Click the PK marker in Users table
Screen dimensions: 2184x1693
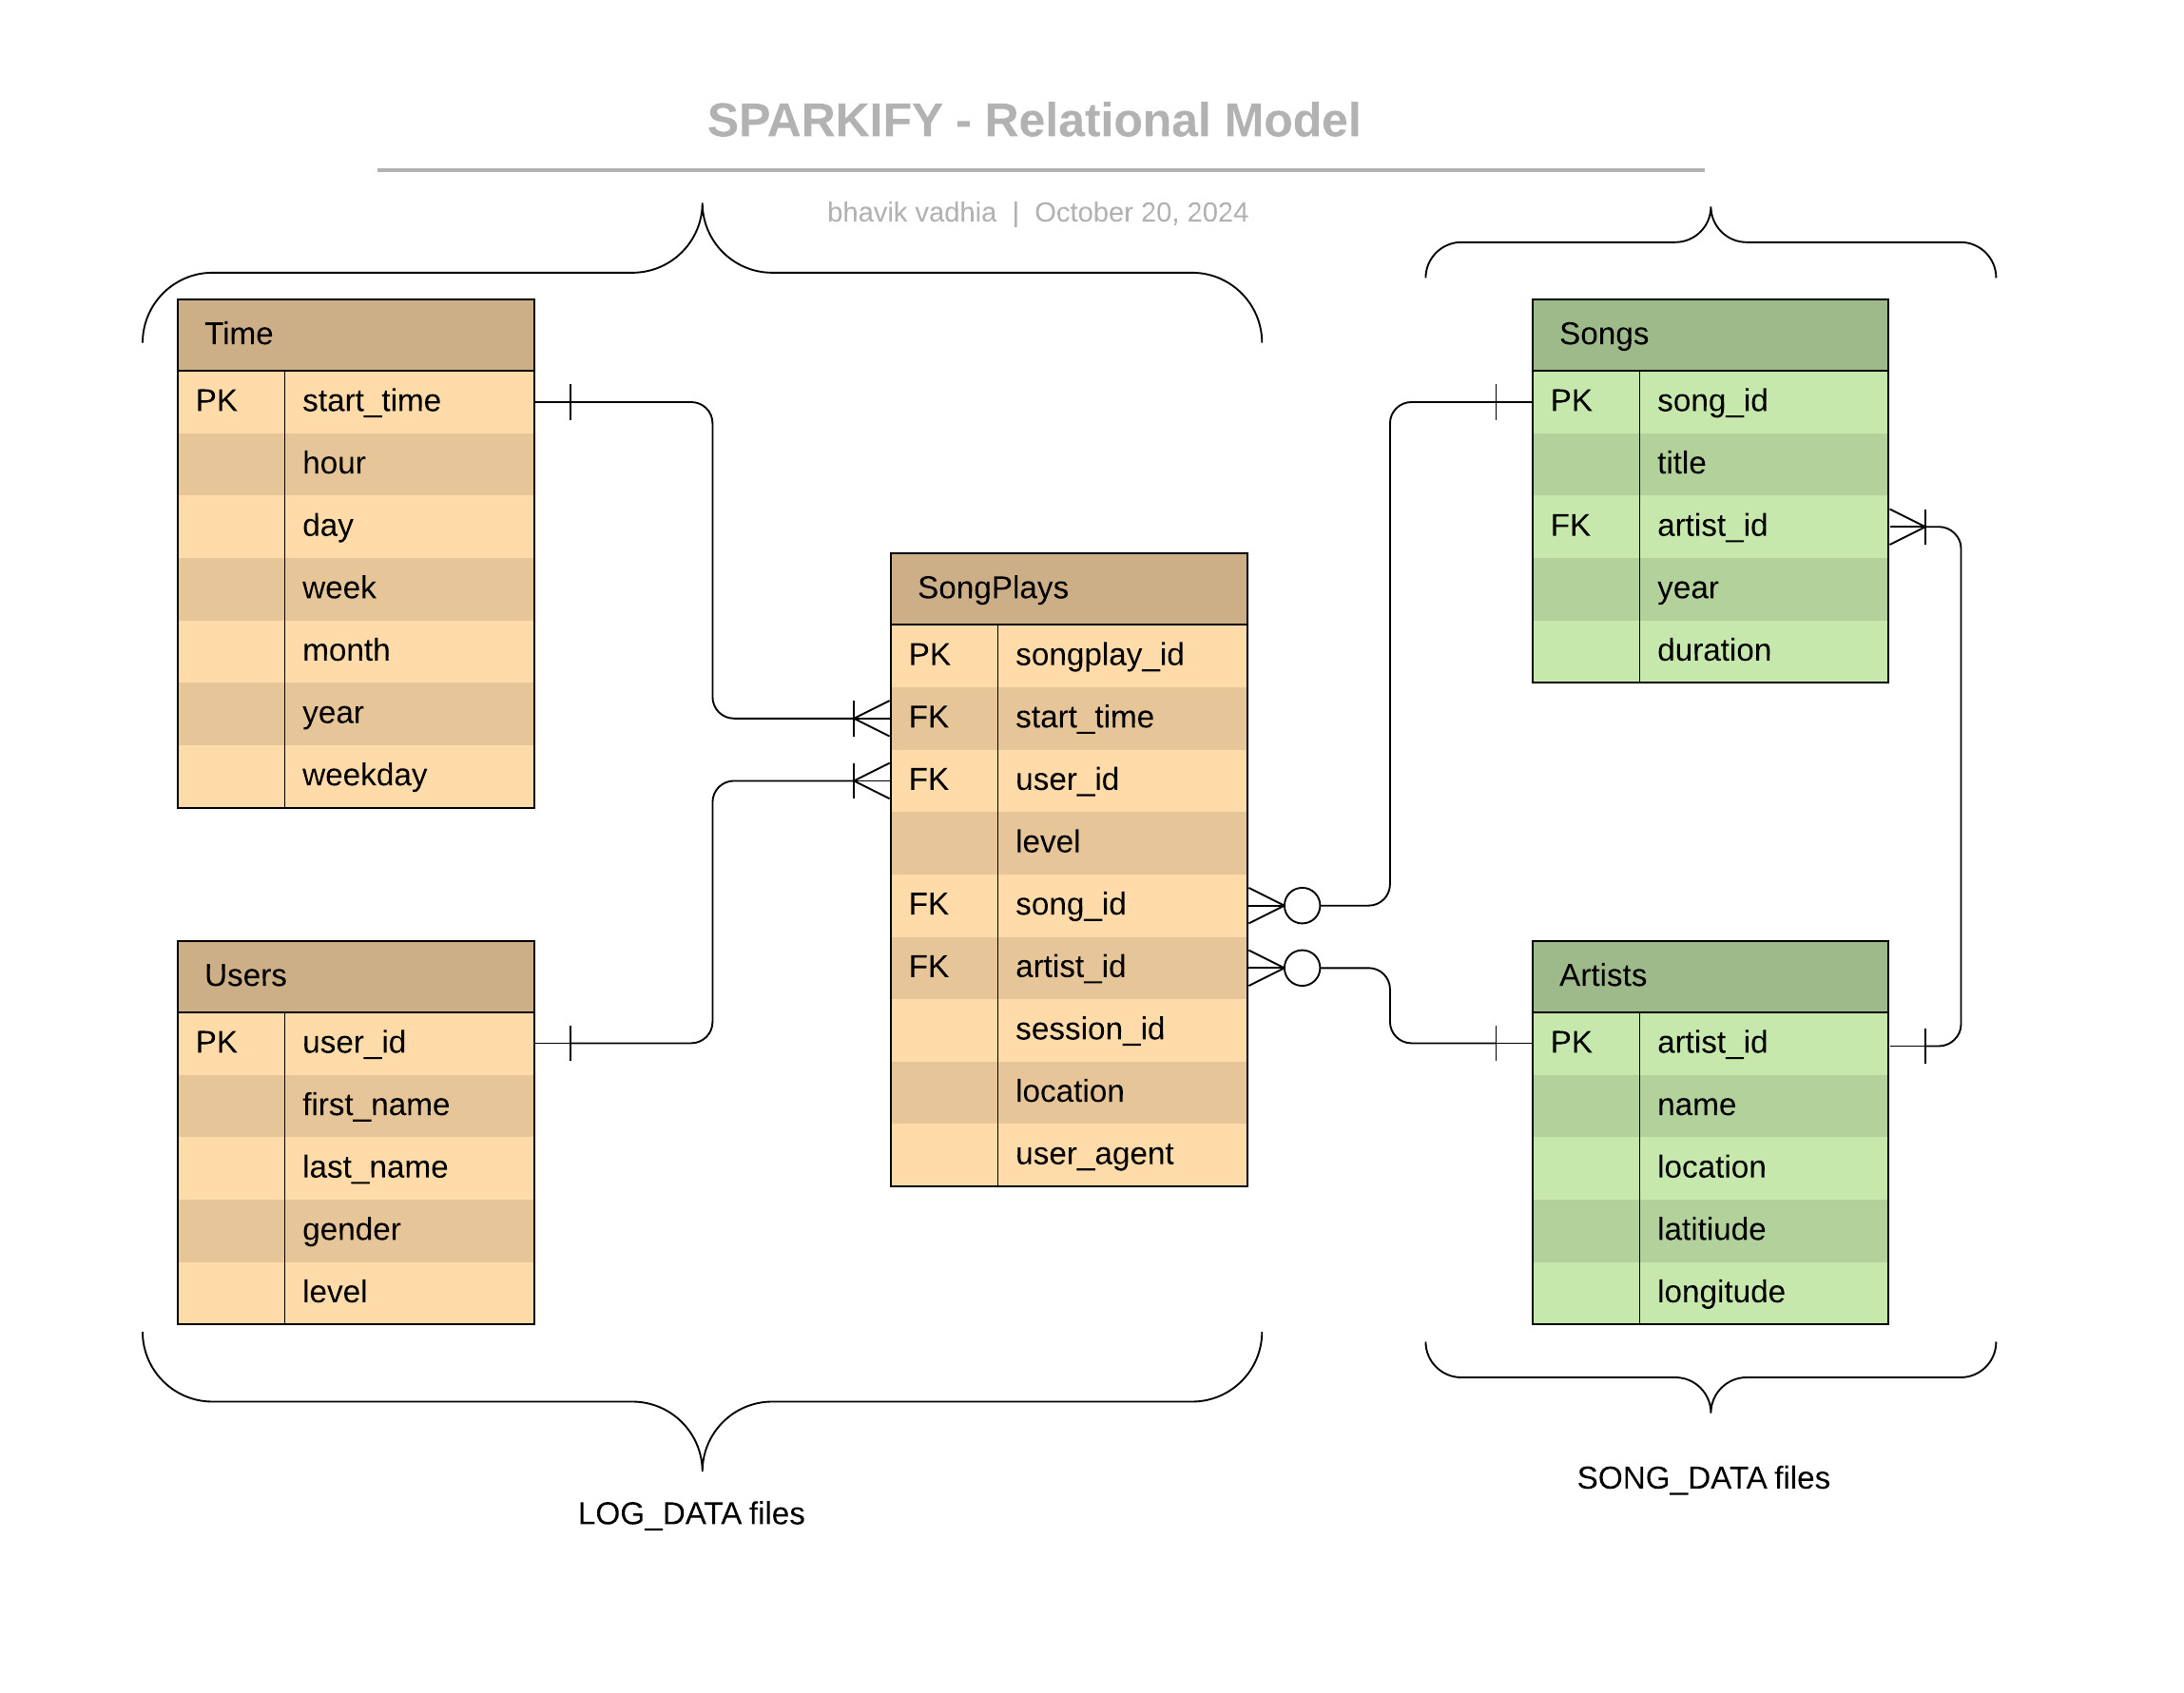tap(216, 1043)
